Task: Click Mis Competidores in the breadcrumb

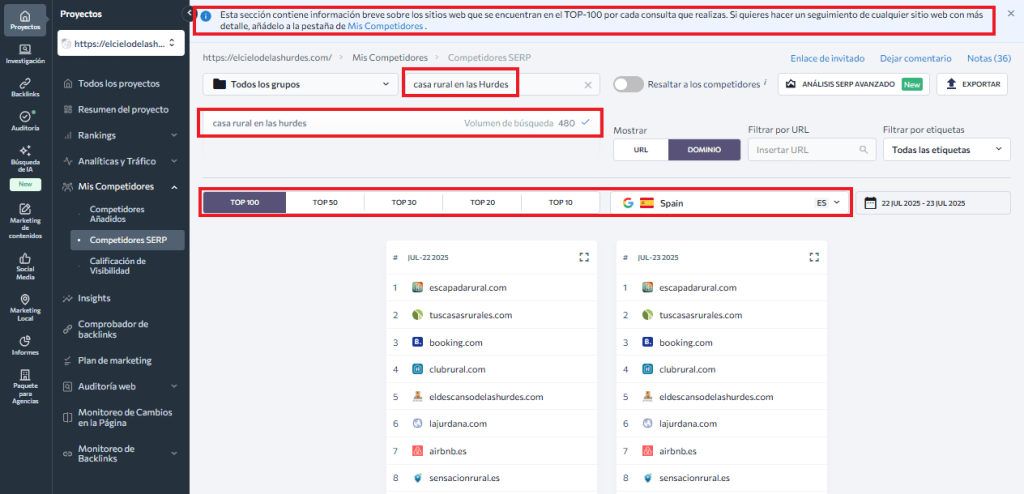Action: click(x=390, y=58)
